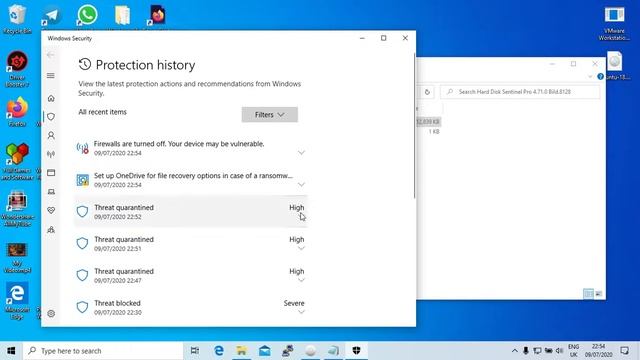
Task: Click shield icon of the Threat blocked item
Action: 82,307
